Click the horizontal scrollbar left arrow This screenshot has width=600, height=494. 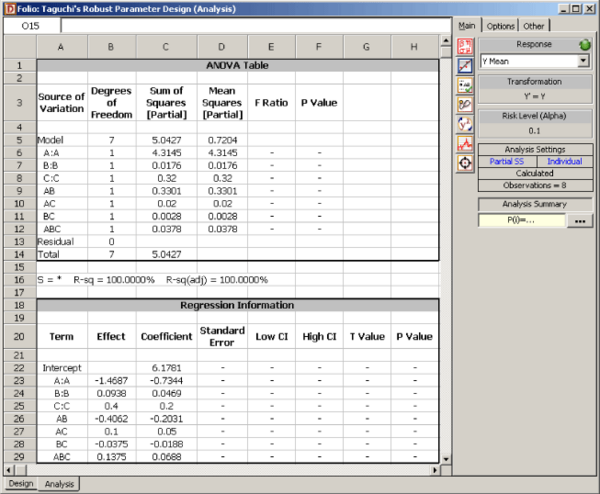[9, 470]
